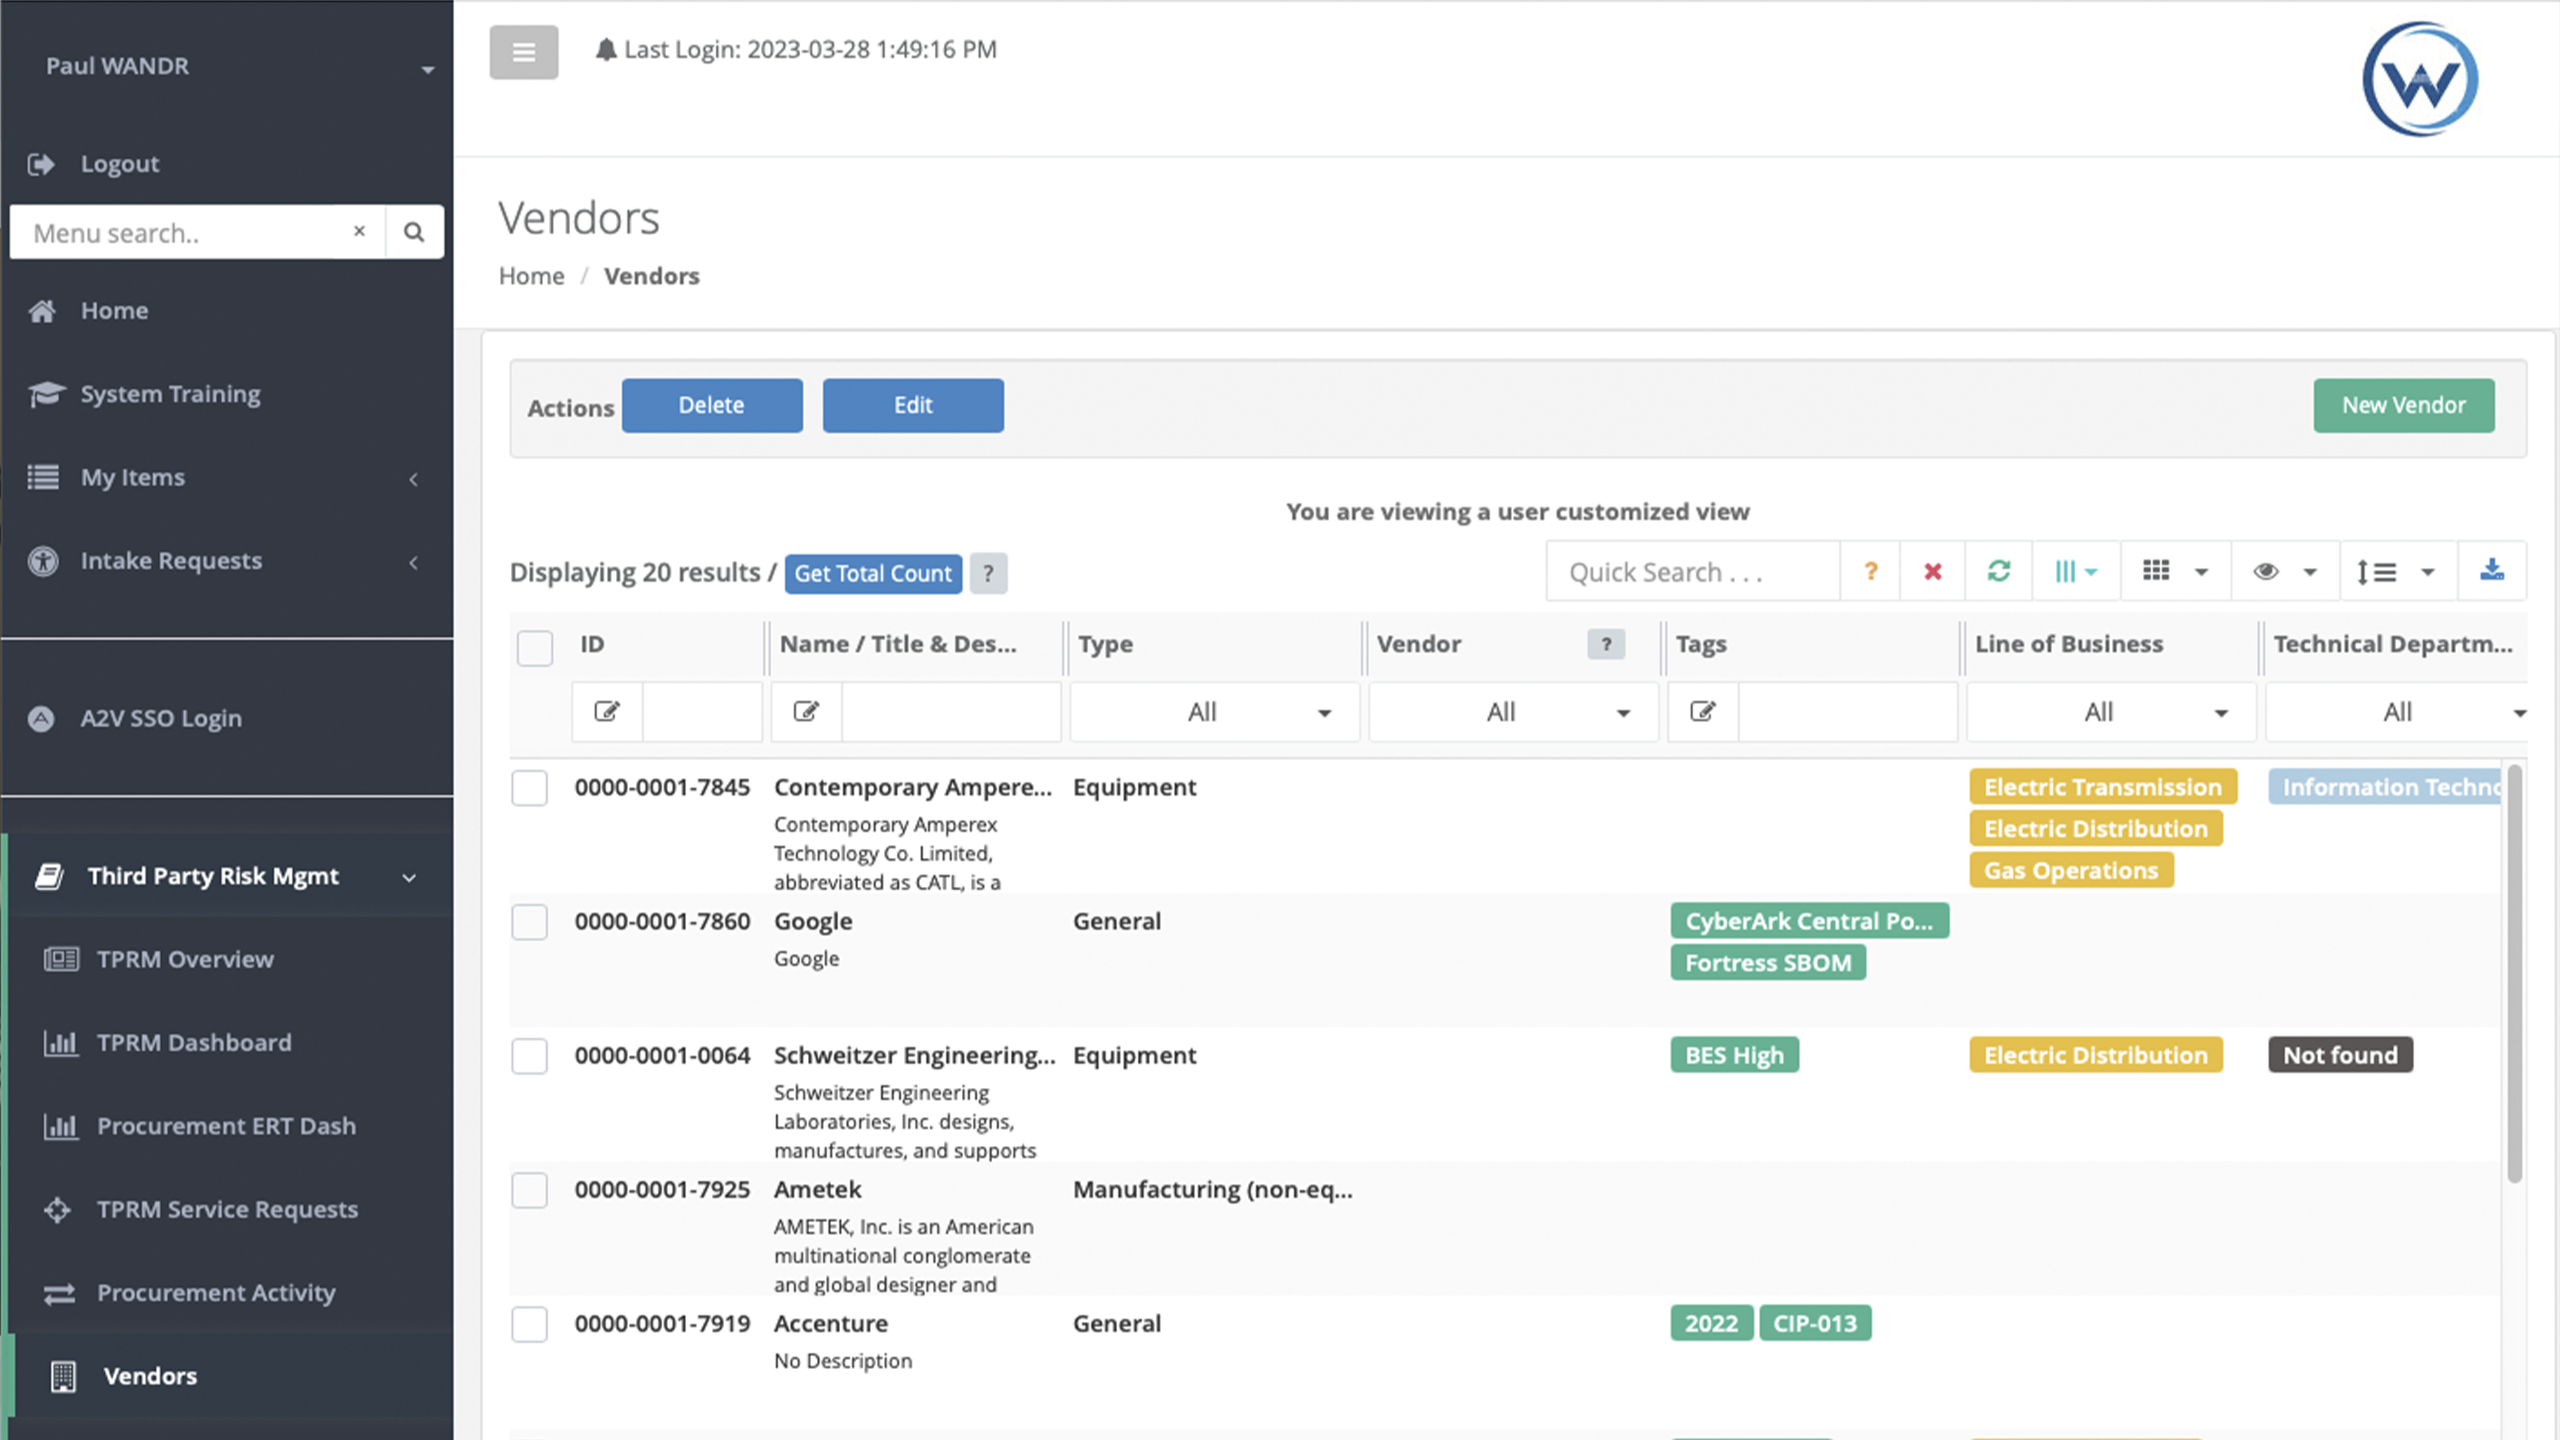This screenshot has width=2560, height=1440.
Task: Click the notification bell icon
Action: click(605, 50)
